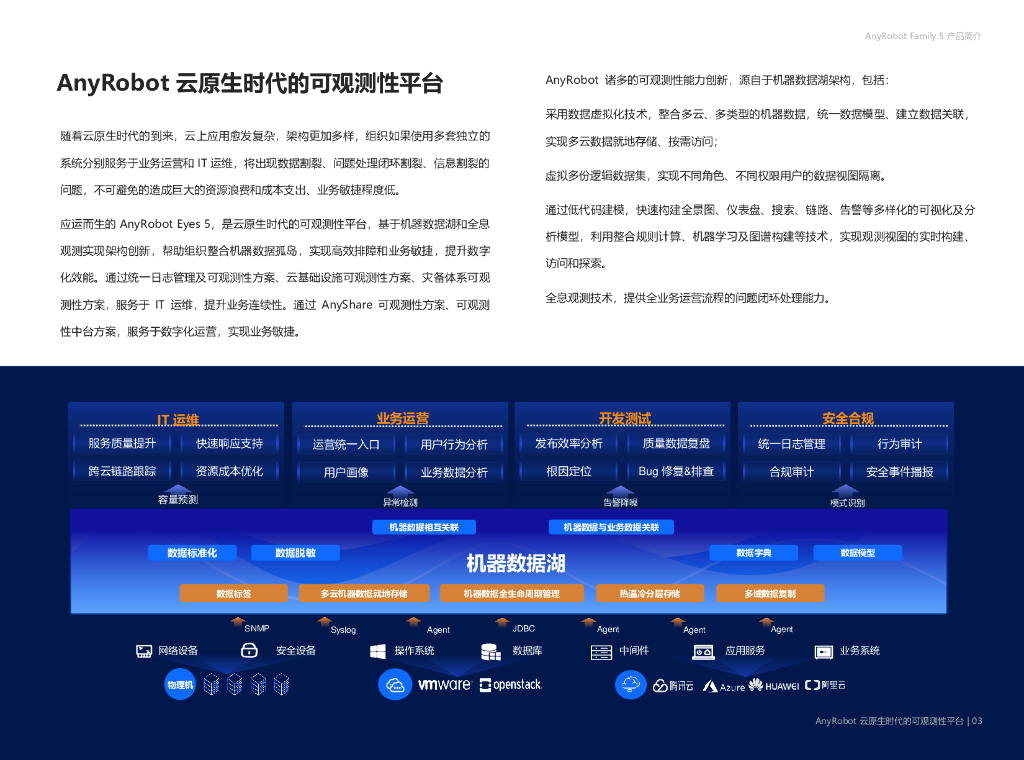Click the 机器数据相互关联 label
The height and width of the screenshot is (760, 1024).
(x=424, y=527)
